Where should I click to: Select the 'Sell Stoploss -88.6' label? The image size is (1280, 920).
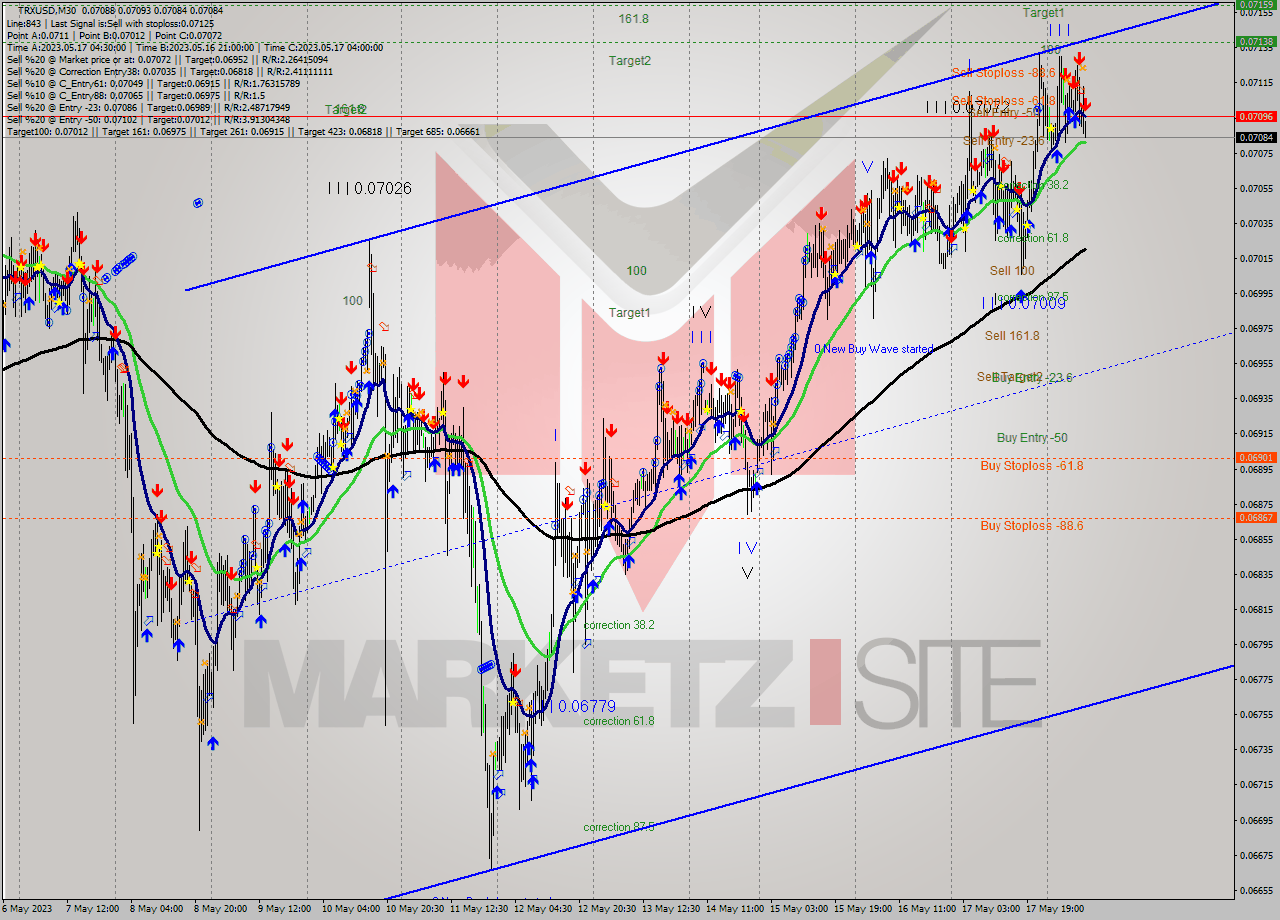pos(1003,73)
